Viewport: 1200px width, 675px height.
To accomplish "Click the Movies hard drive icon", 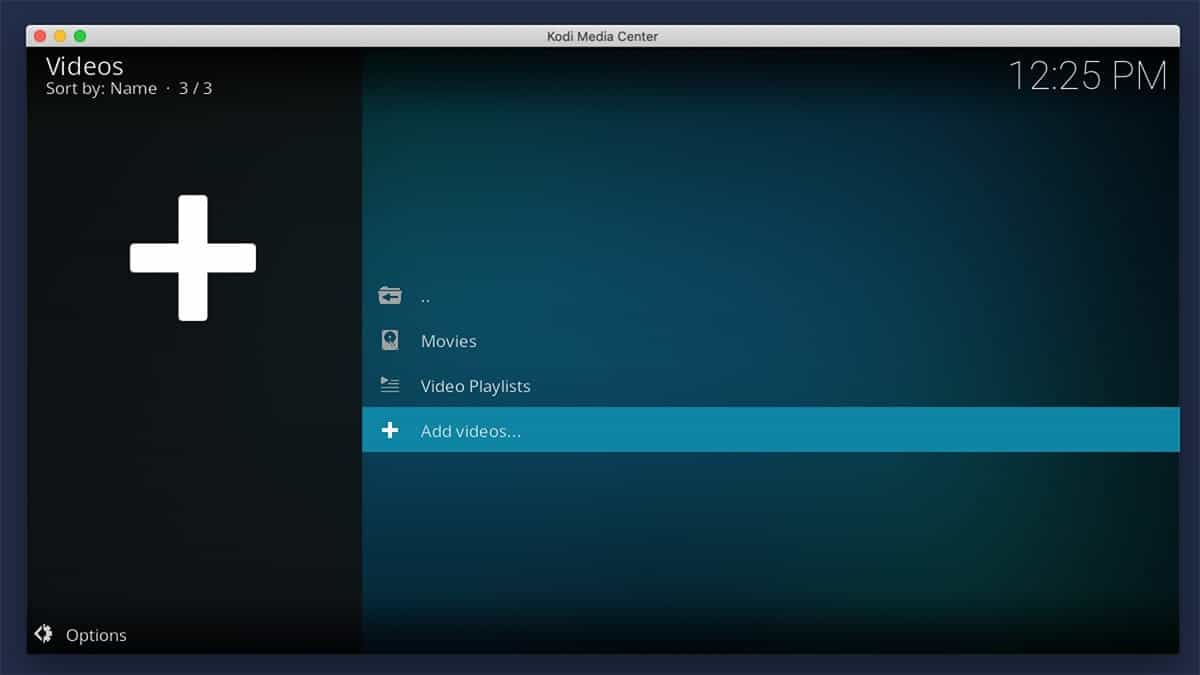I will click(390, 341).
